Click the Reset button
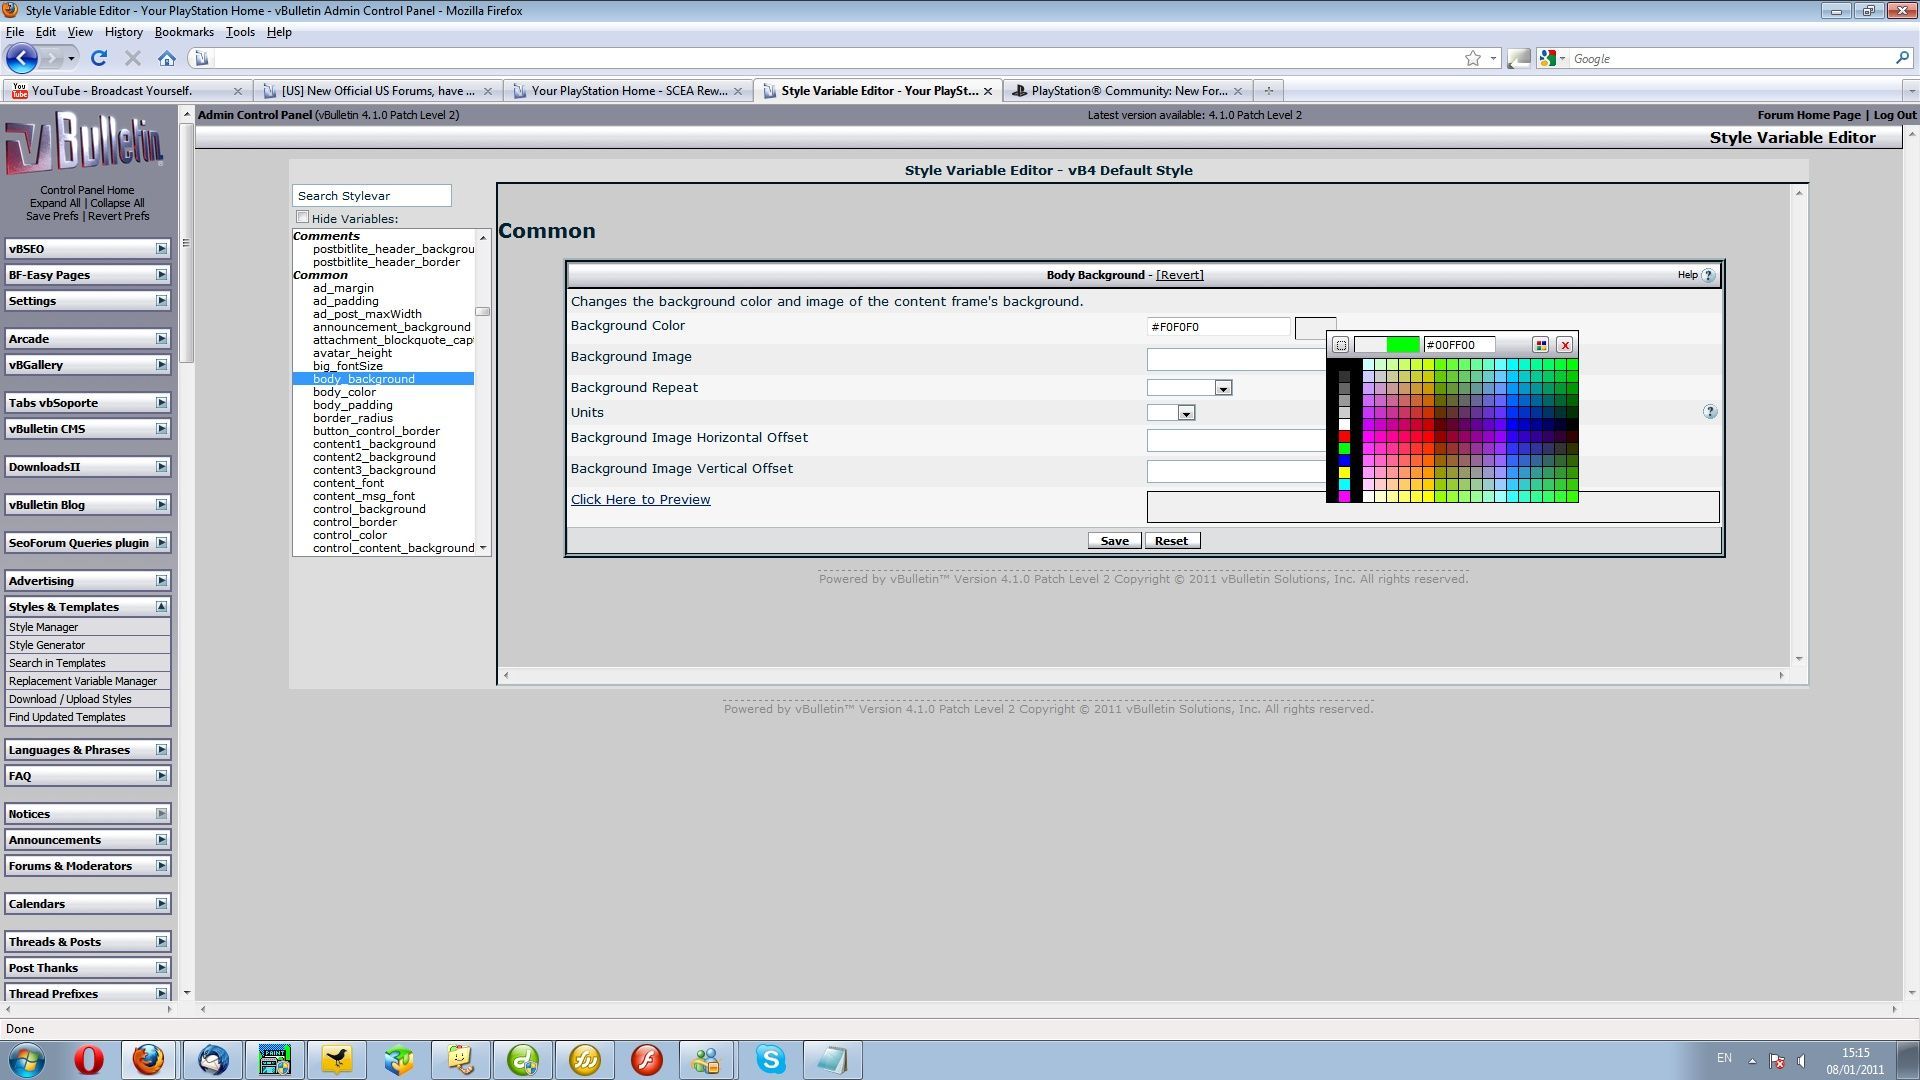This screenshot has width=1920, height=1080. [1171, 541]
